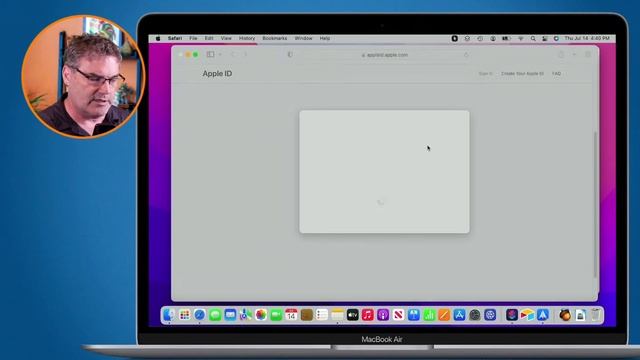Image resolution: width=640 pixels, height=360 pixels.
Task: Click Safari's back arrow button
Action: pos(233,54)
